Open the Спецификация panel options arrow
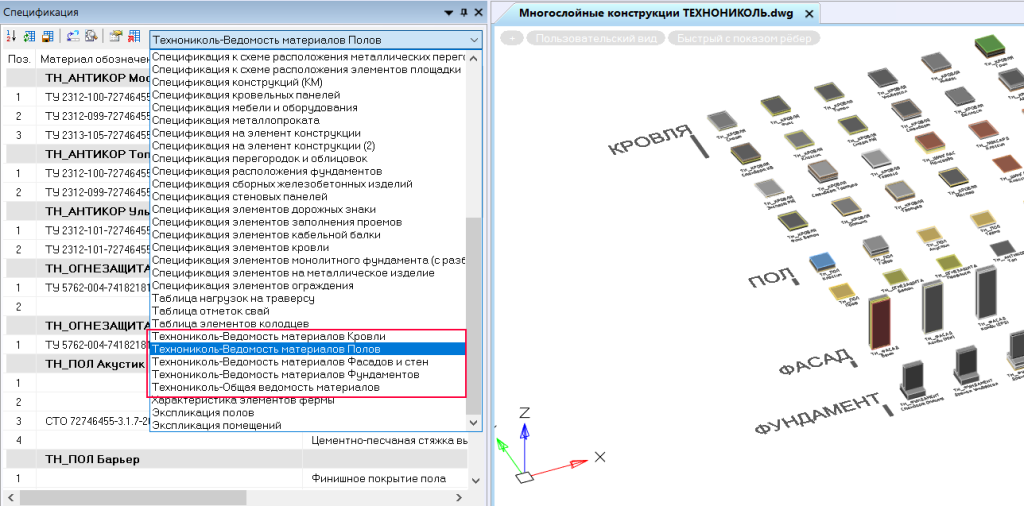 click(449, 12)
